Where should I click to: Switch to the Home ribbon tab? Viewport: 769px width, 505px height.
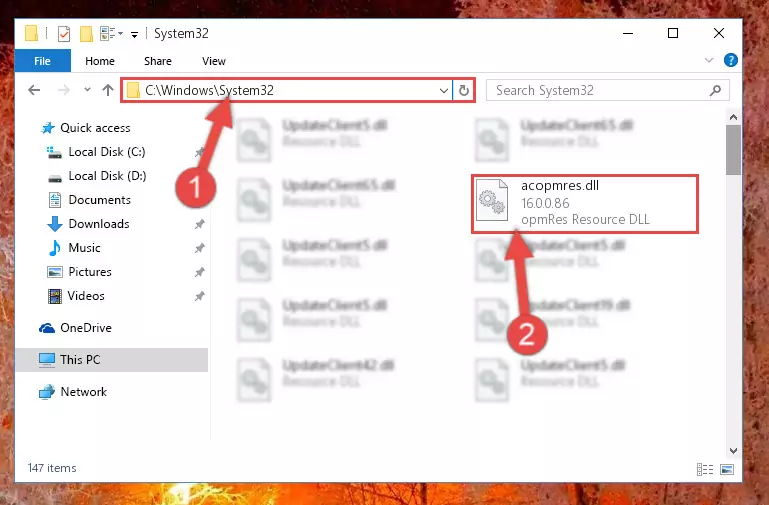[100, 61]
